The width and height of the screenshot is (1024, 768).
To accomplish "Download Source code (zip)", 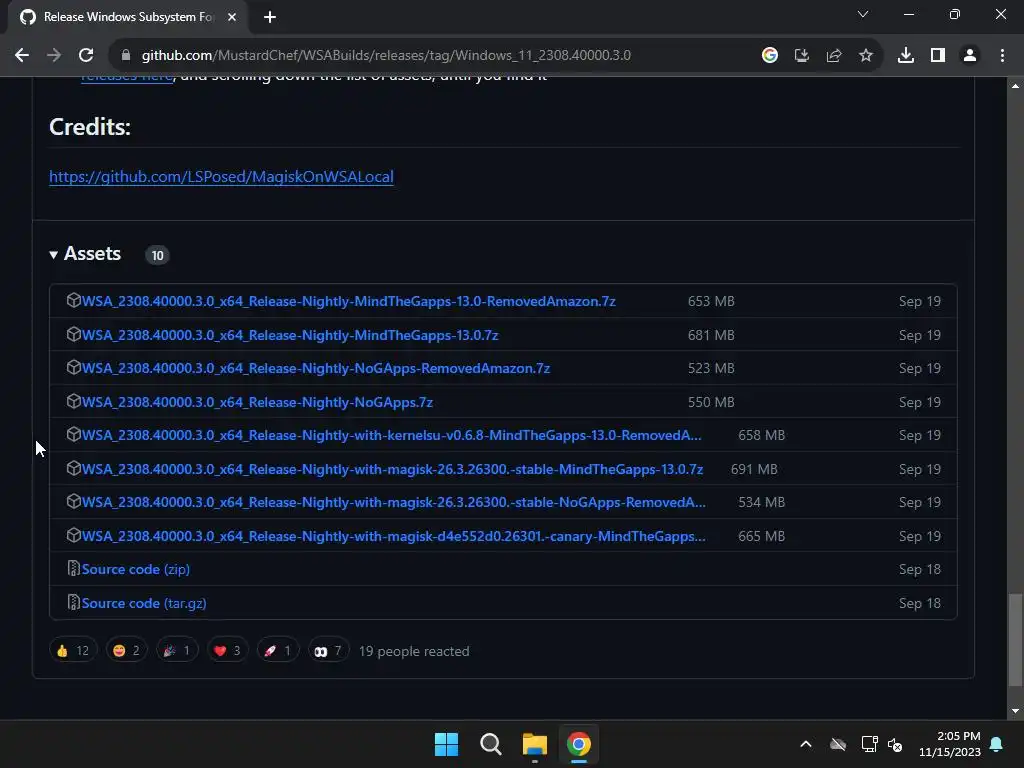I will [x=136, y=569].
